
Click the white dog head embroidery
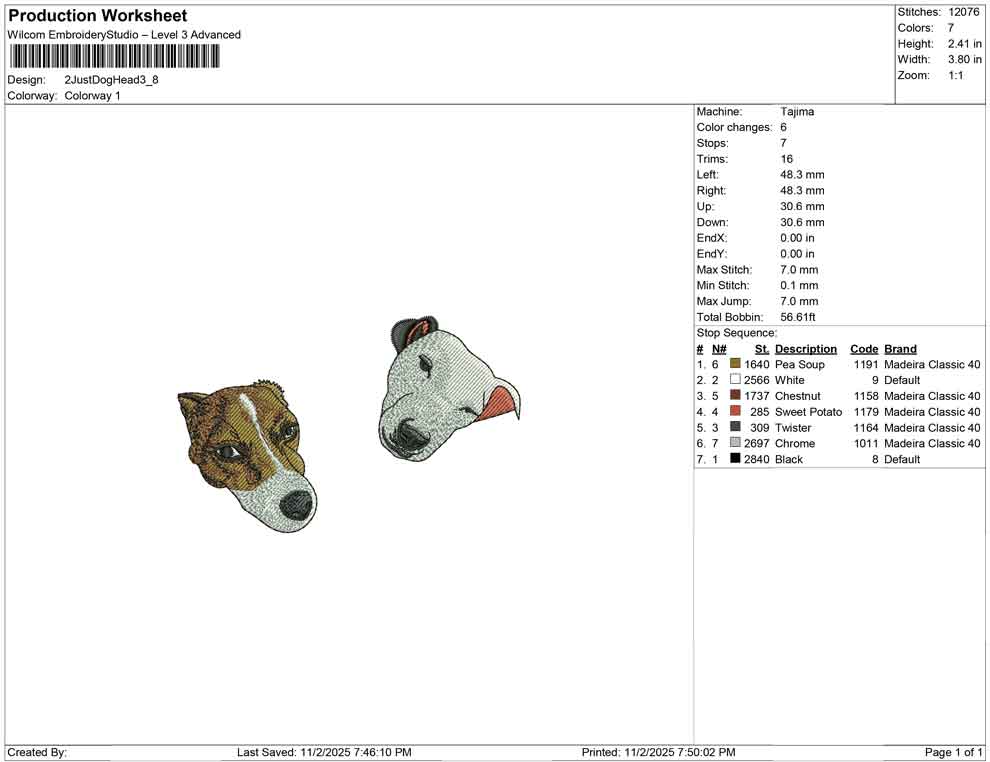(450, 388)
